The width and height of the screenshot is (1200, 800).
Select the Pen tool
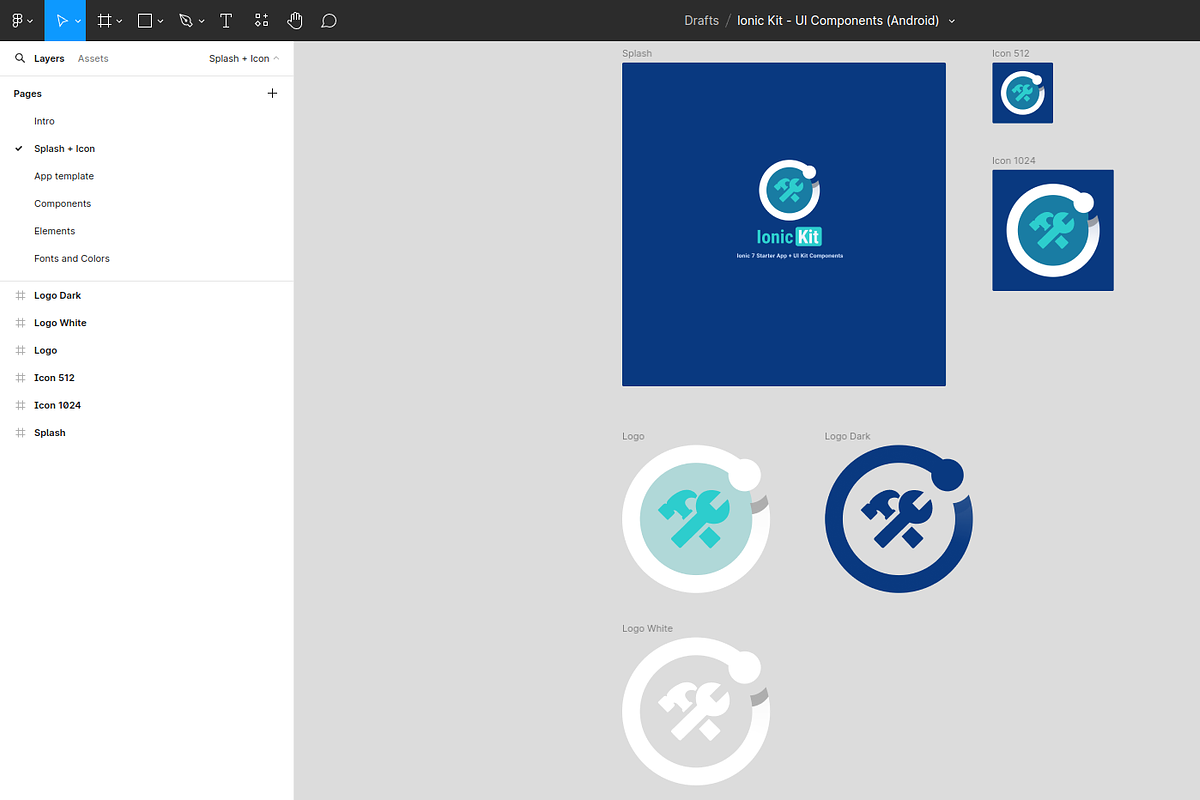(x=186, y=20)
